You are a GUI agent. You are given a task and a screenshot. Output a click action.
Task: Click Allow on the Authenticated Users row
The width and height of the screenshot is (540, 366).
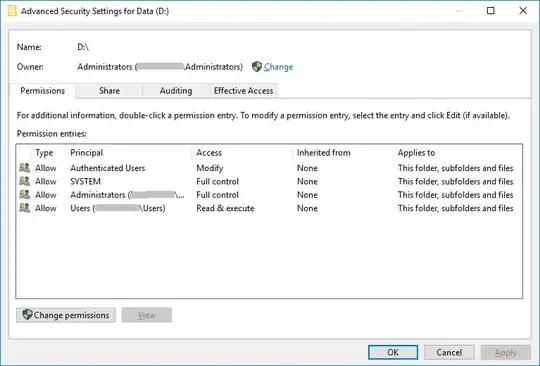(x=46, y=168)
